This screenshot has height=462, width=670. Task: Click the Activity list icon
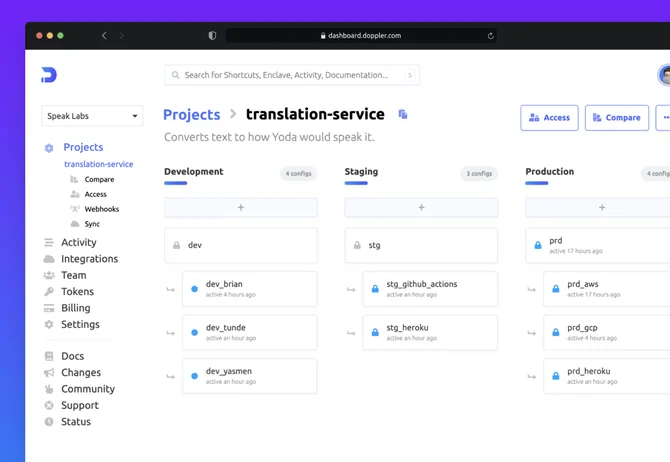tap(49, 242)
